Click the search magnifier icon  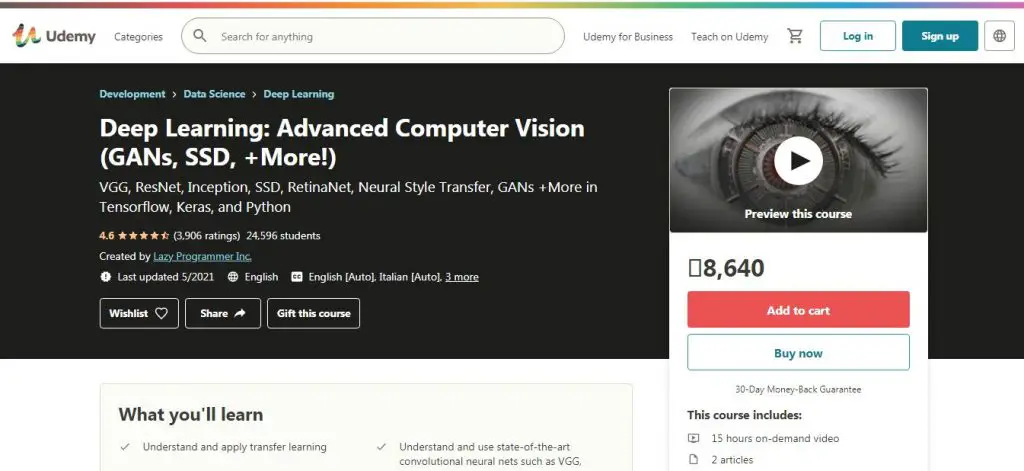[200, 36]
